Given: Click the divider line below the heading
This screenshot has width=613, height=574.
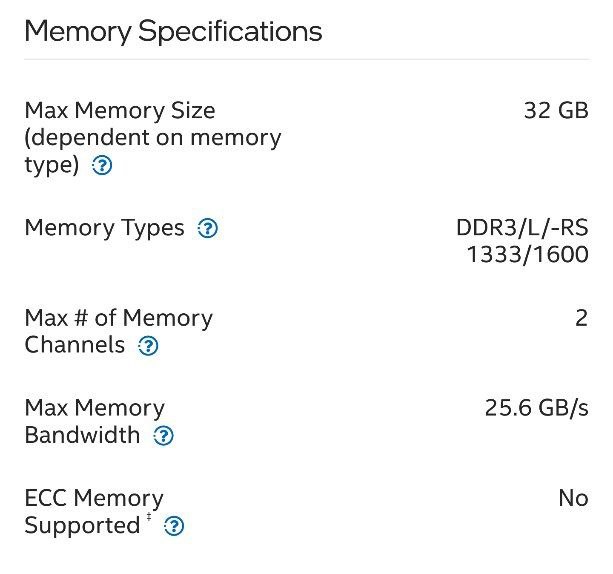Looking at the screenshot, I should 307,59.
